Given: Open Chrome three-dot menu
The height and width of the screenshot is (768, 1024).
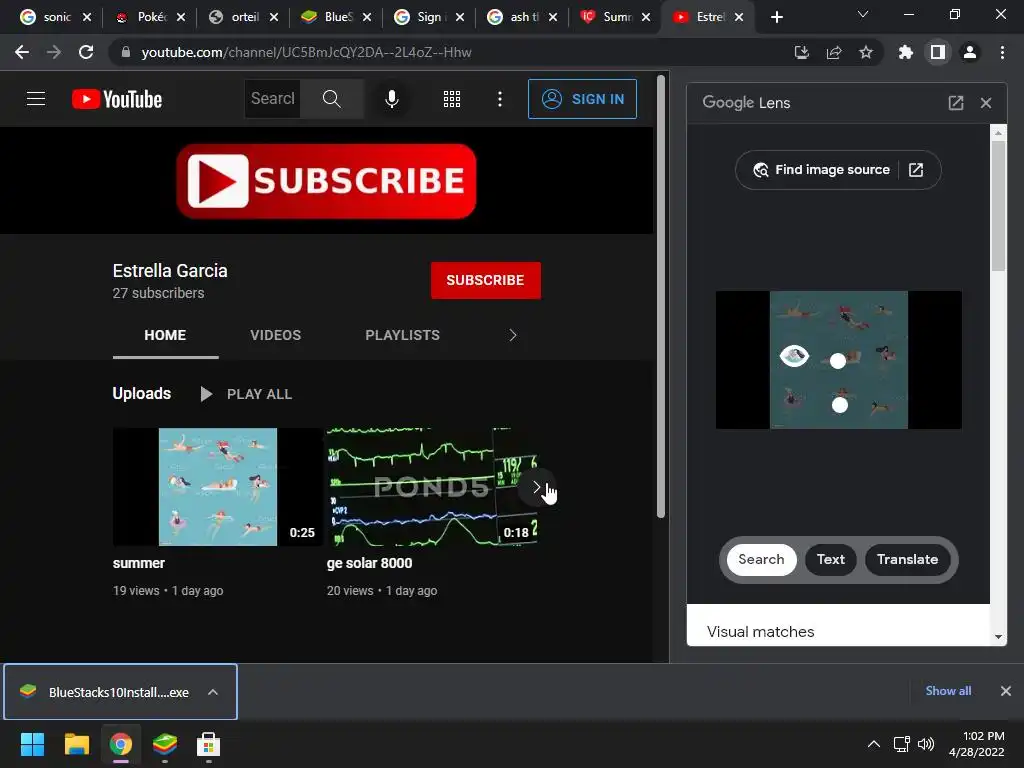Looking at the screenshot, I should click(1002, 52).
